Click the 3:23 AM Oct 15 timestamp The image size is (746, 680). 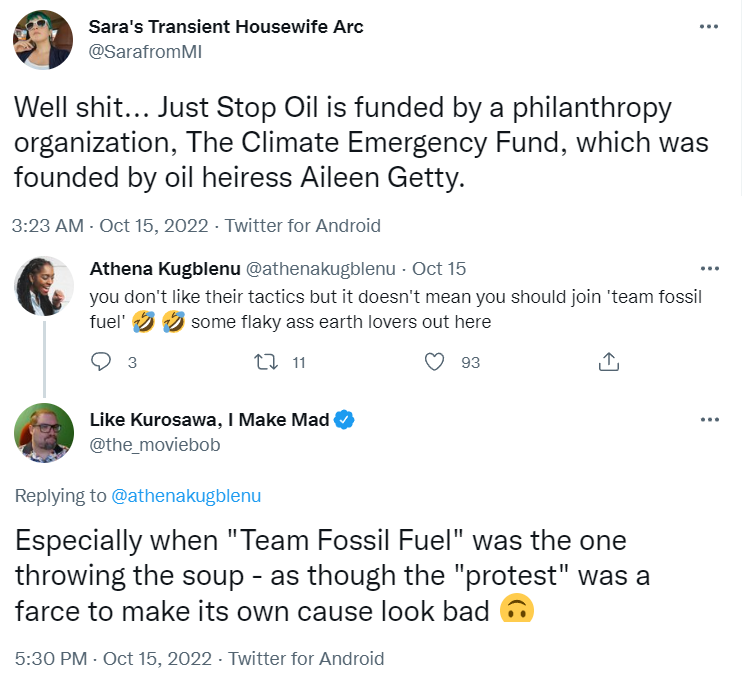[110, 226]
